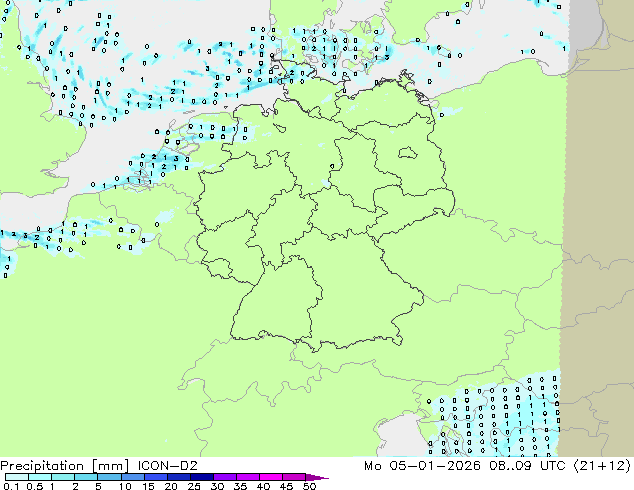Click the 'Precipitation [mm]' title text
This screenshot has width=634, height=490.
coord(64,466)
